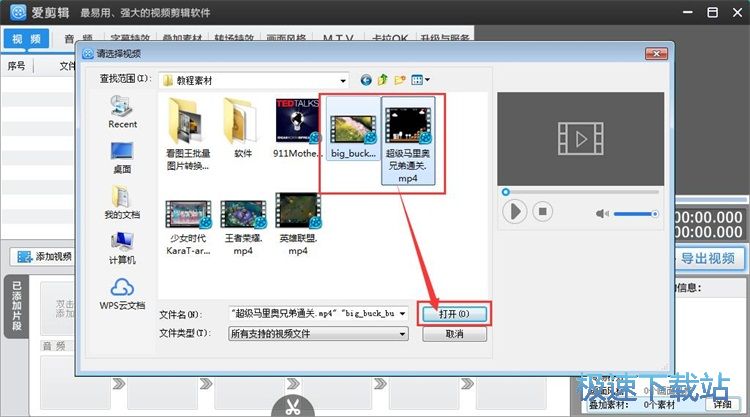Select the big_buck video file
The image size is (750, 417).
(353, 129)
